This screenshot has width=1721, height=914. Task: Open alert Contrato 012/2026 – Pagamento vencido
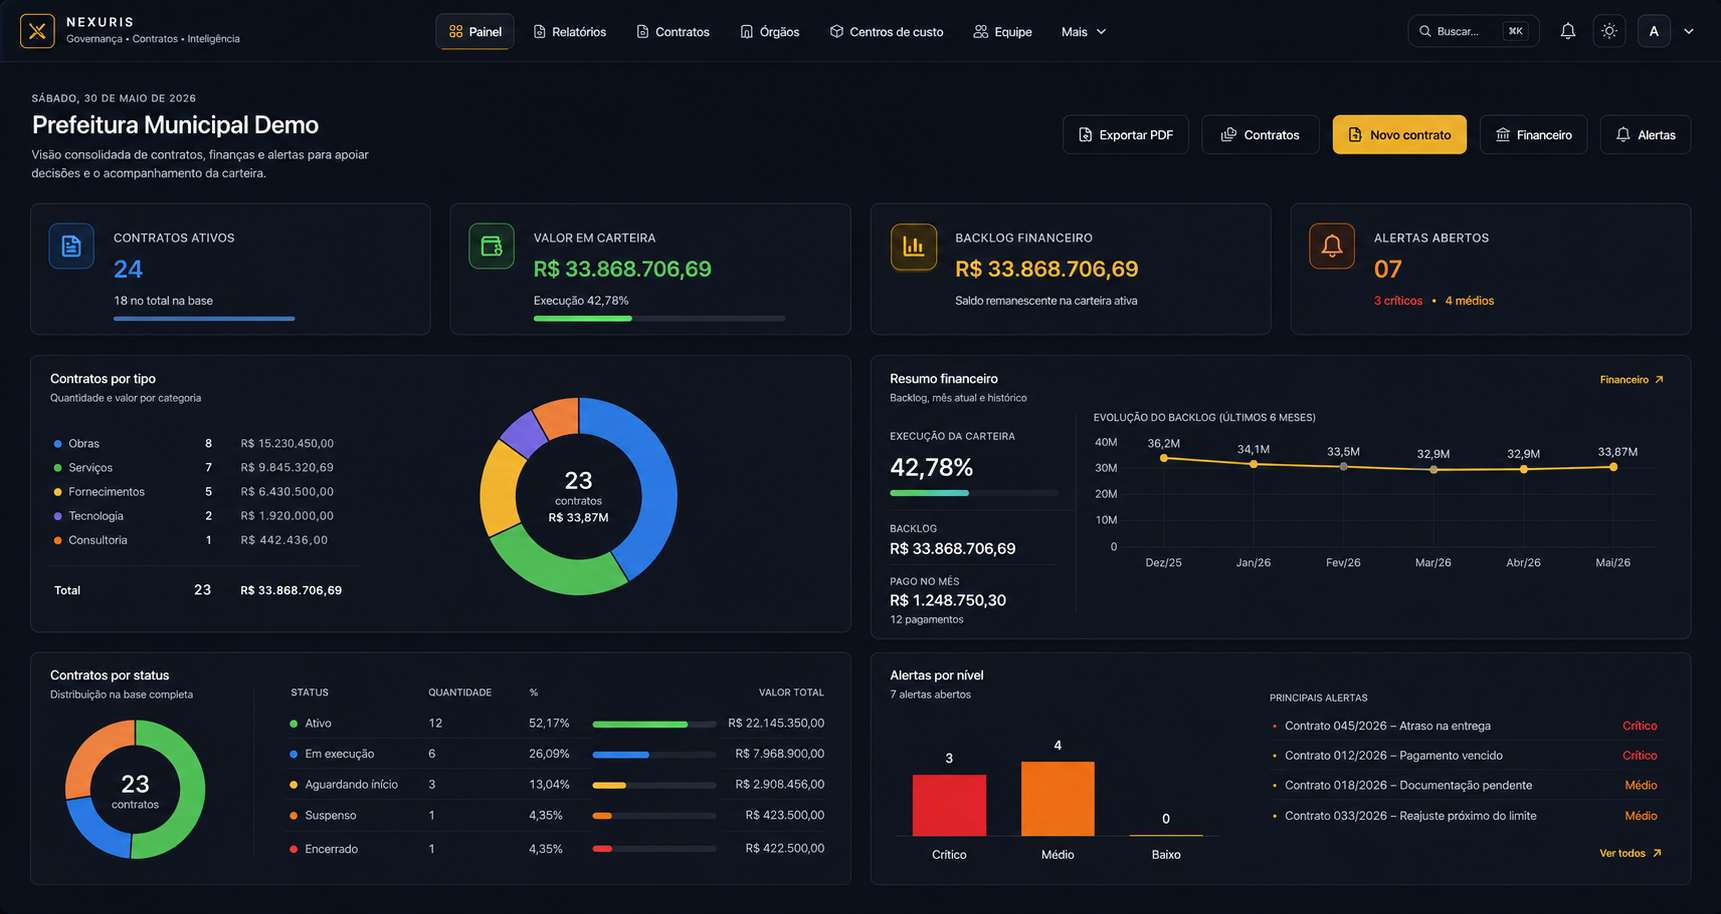1464,756
